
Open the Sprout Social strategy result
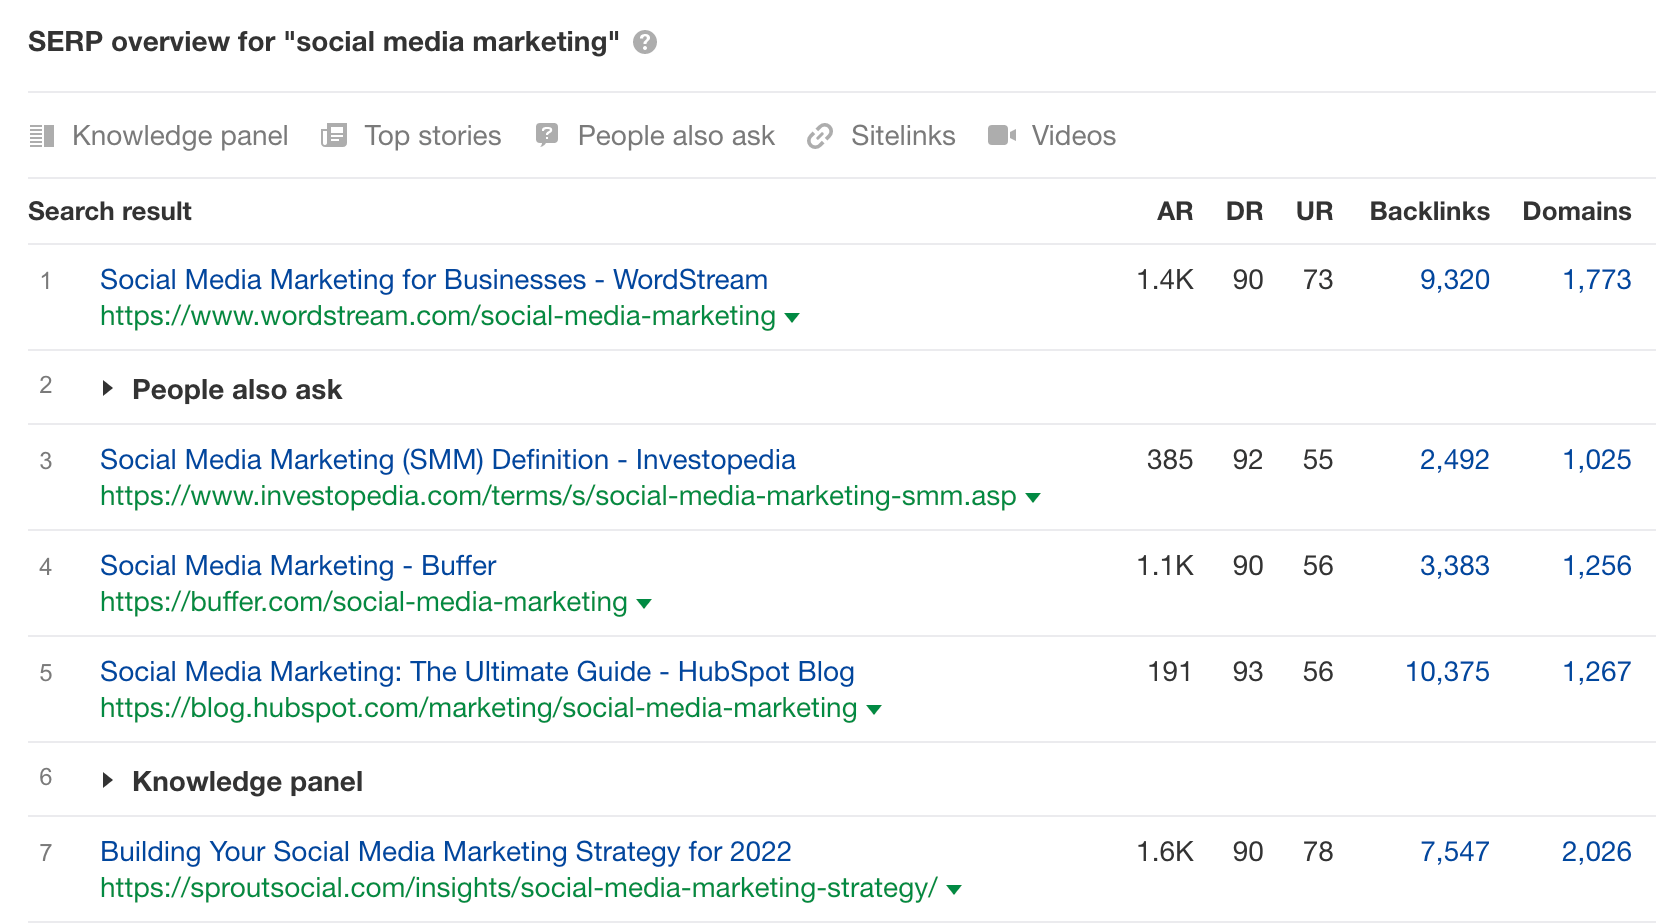445,851
